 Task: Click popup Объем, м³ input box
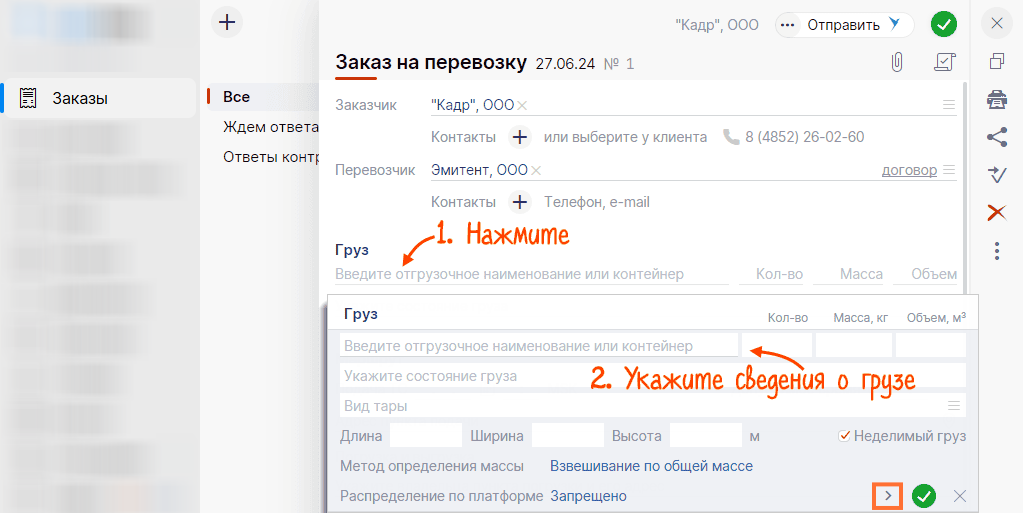930,345
